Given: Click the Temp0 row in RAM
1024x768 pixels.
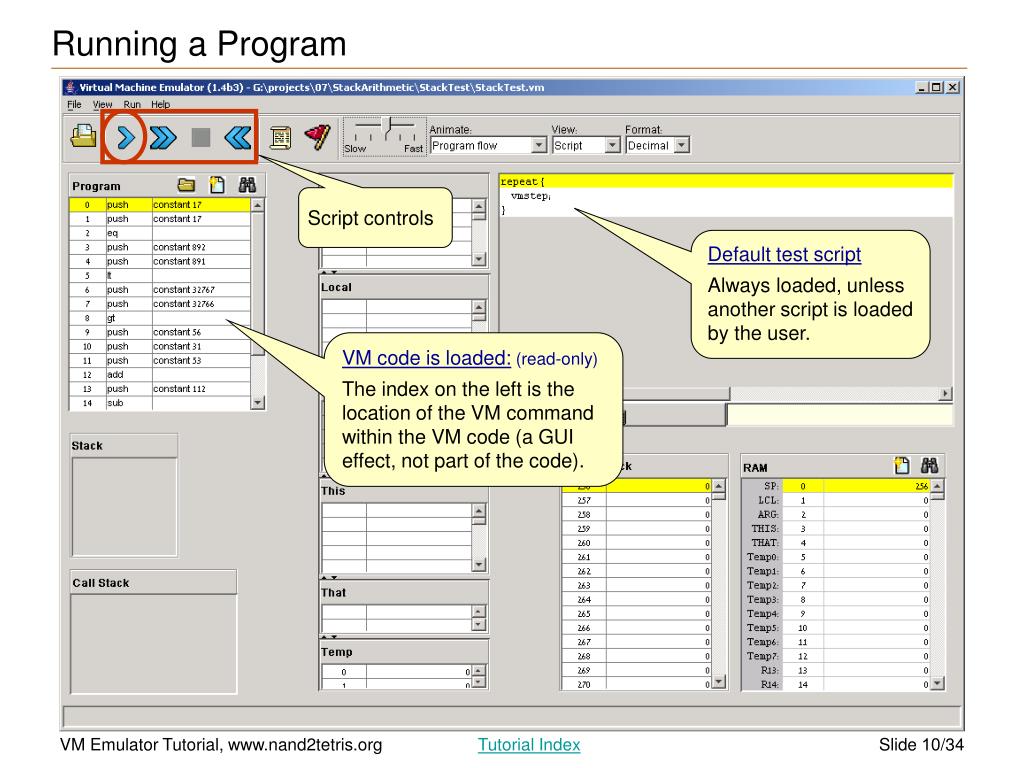Looking at the screenshot, I should coord(836,557).
